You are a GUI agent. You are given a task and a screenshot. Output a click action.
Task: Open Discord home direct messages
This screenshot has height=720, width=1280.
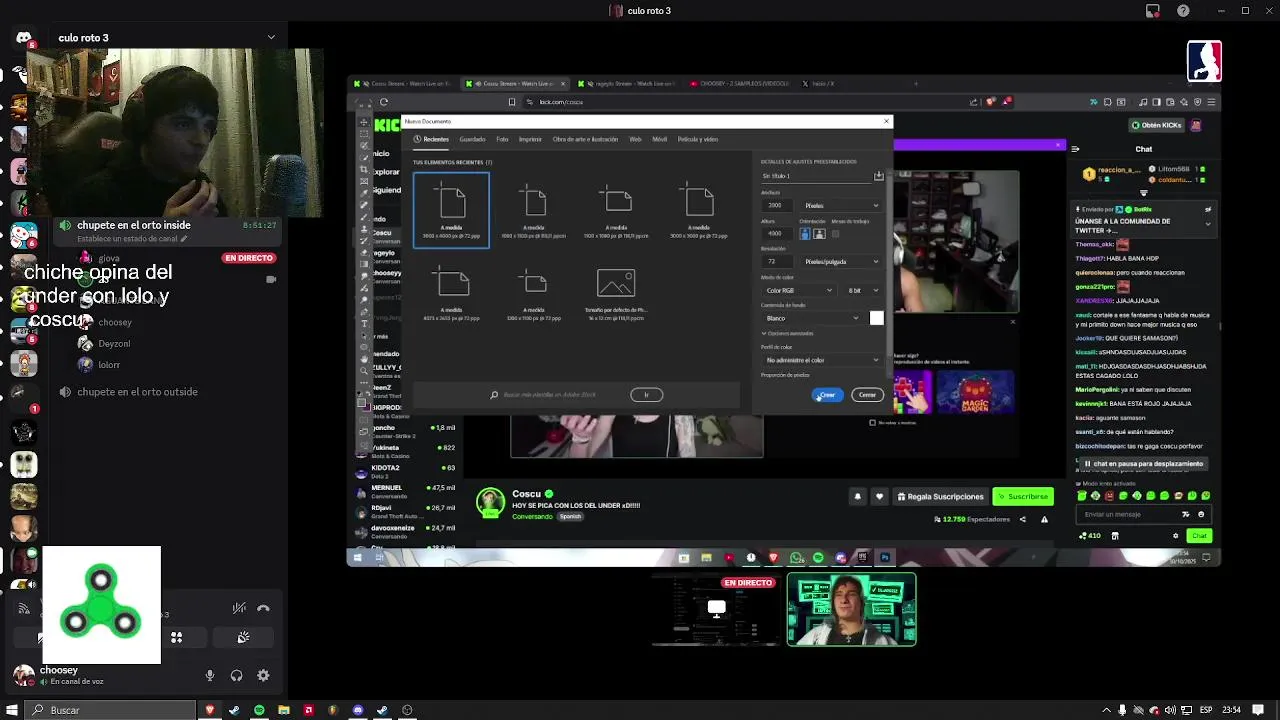click(x=23, y=38)
